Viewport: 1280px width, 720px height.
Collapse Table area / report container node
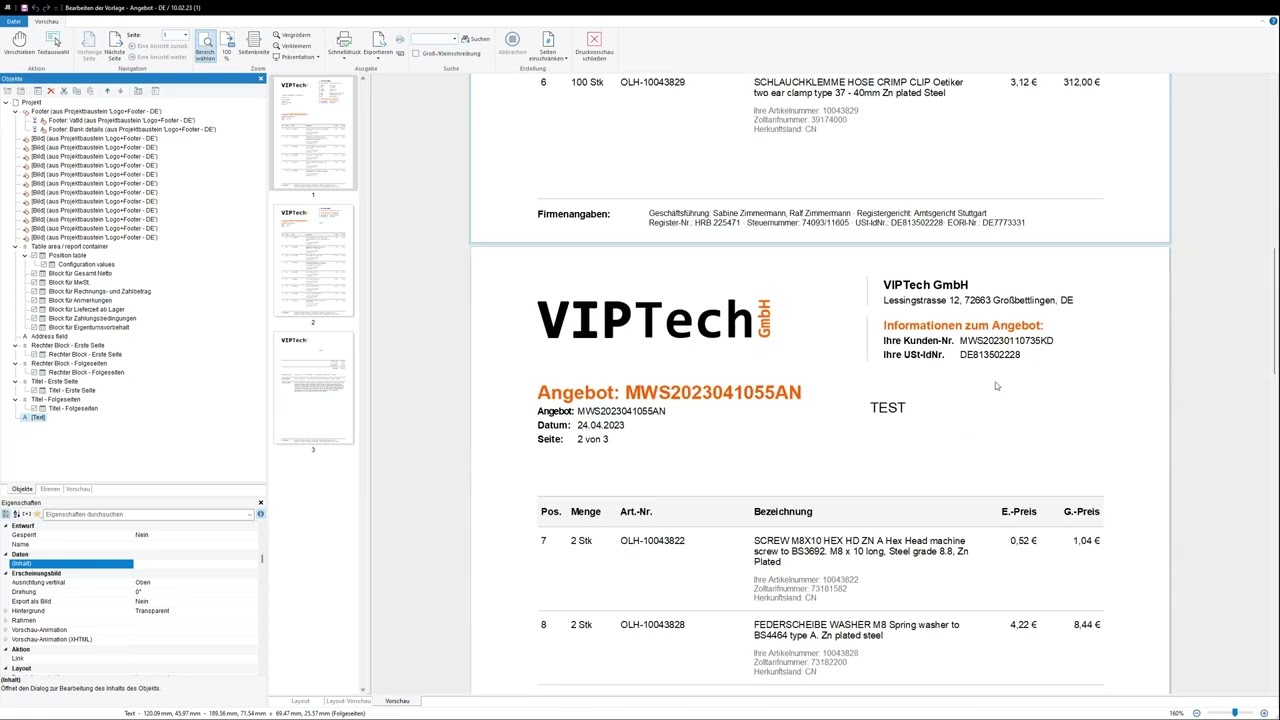pos(15,246)
